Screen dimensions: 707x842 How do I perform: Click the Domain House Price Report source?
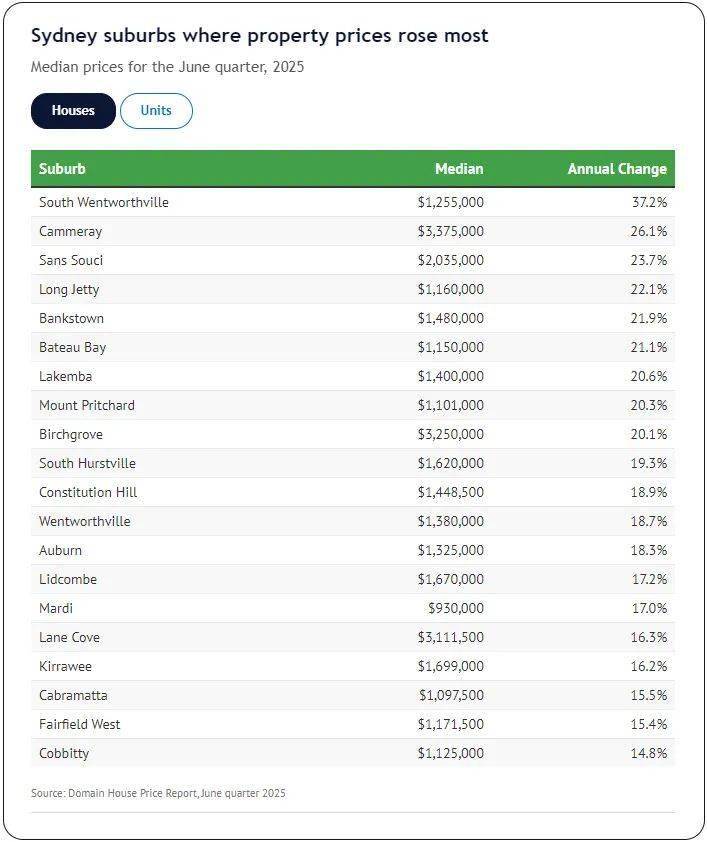(158, 793)
